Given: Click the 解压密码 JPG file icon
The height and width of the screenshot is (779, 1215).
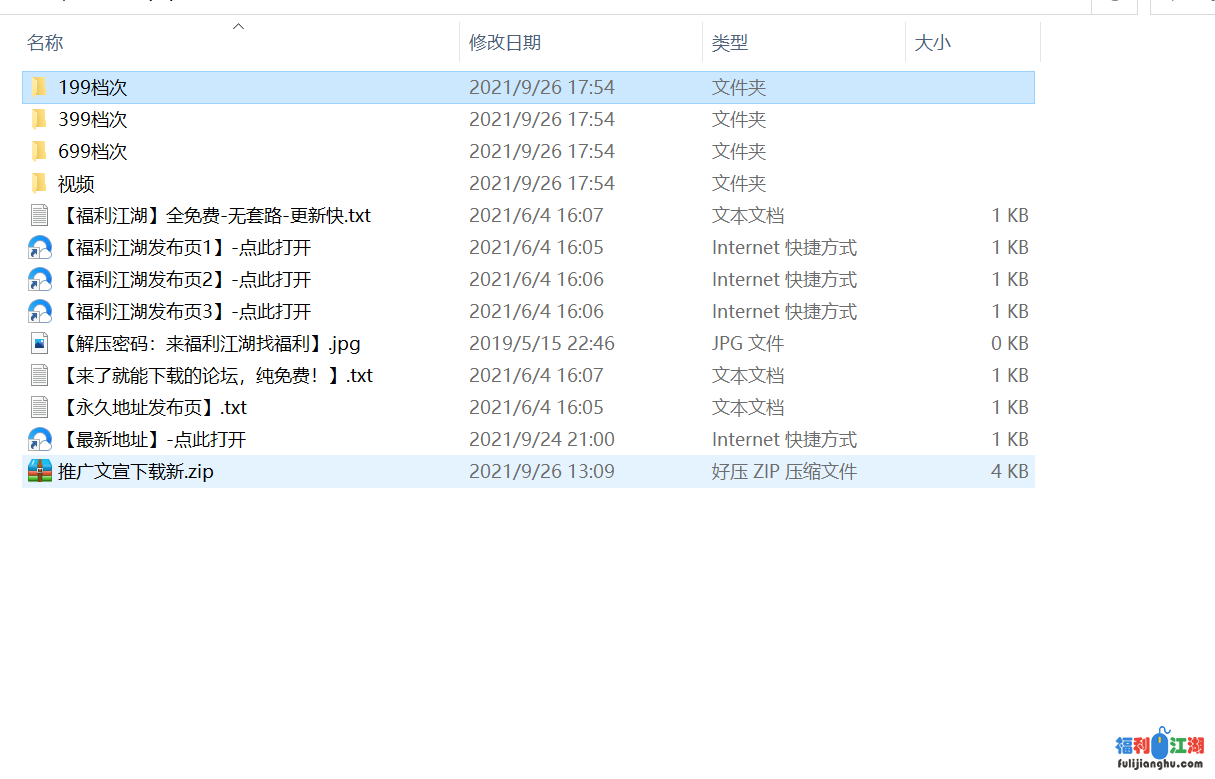Looking at the screenshot, I should tap(39, 343).
